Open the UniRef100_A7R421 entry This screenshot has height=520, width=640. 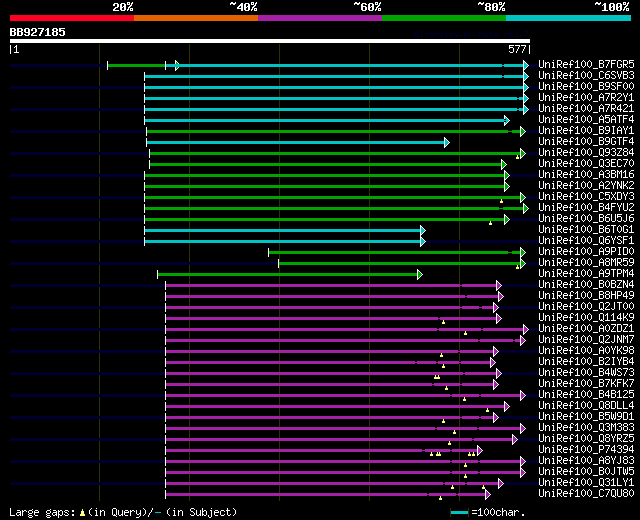click(x=586, y=109)
